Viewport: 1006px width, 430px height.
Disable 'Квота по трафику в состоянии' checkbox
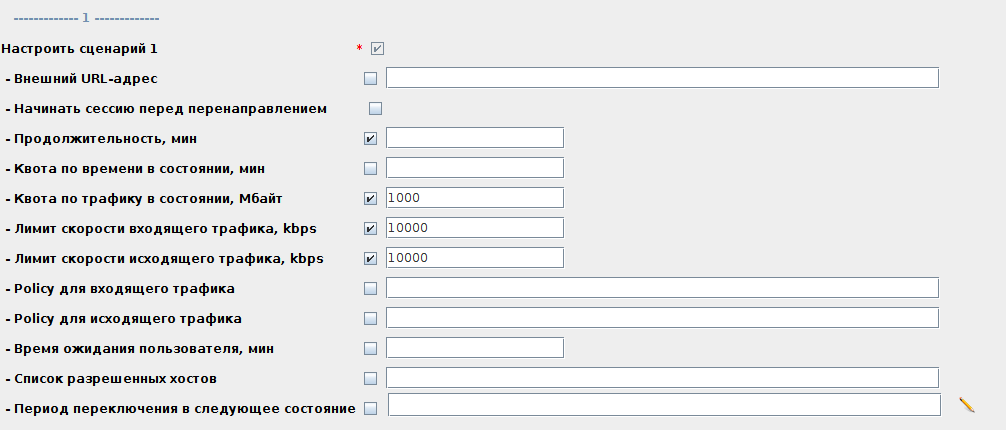(x=371, y=198)
